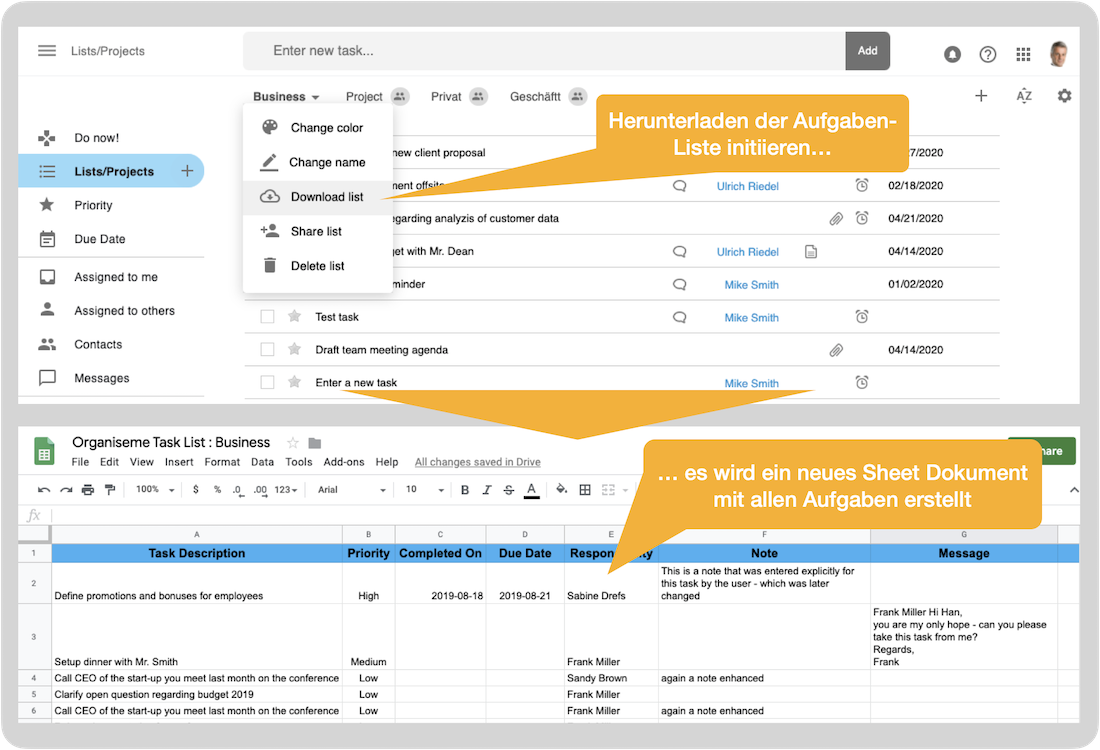The width and height of the screenshot is (1100, 750).
Task: Open the Sheets Add-ons menu
Action: pyautogui.click(x=344, y=462)
